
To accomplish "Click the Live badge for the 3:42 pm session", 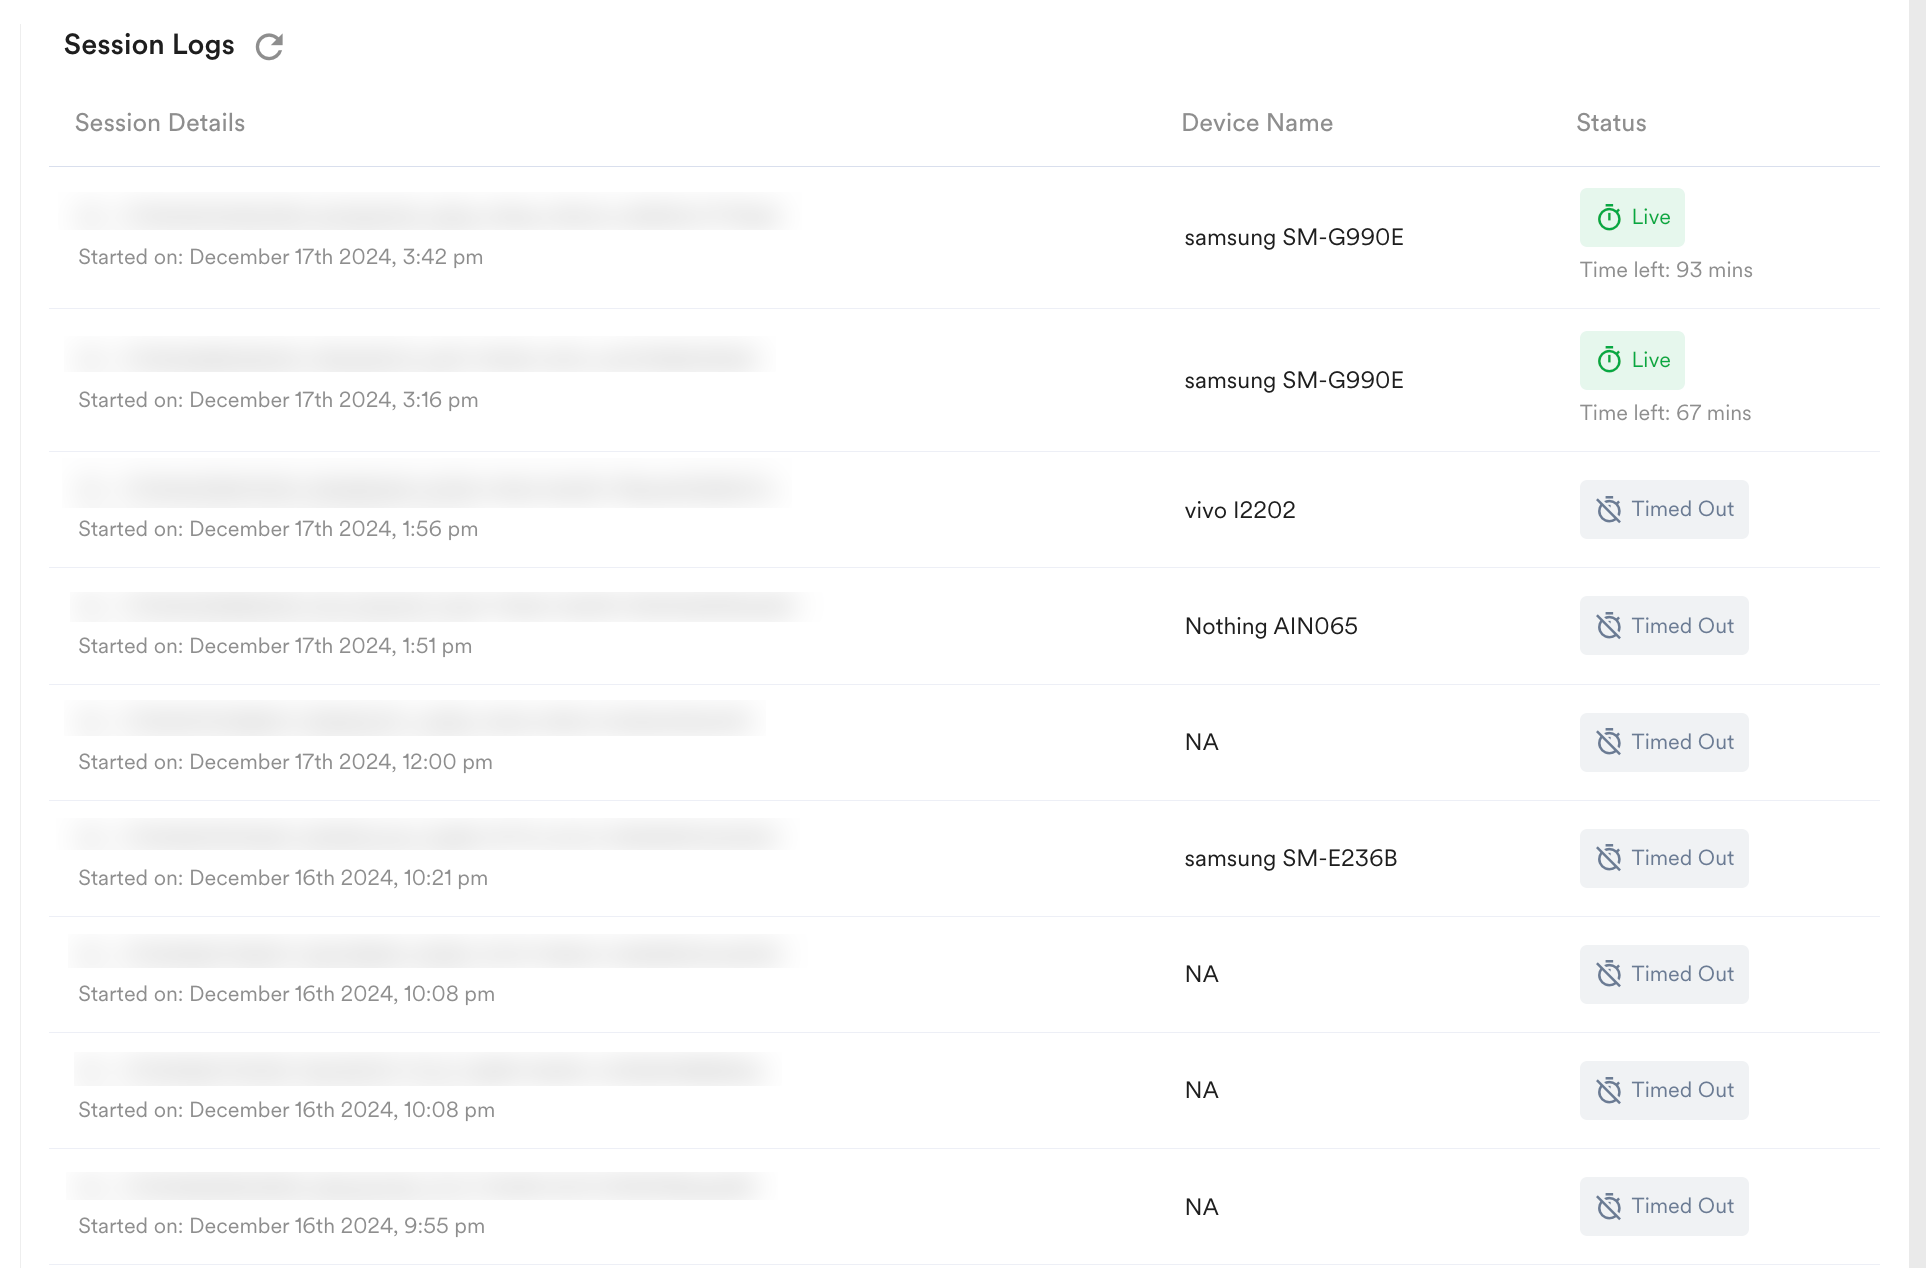I will click(x=1631, y=217).
